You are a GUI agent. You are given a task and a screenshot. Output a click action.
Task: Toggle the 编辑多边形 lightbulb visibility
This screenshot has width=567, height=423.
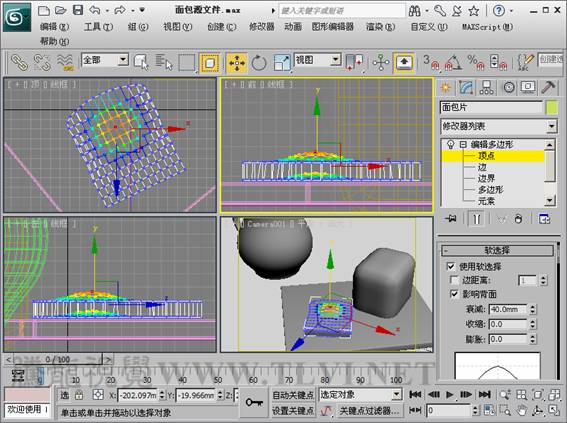[x=451, y=145]
